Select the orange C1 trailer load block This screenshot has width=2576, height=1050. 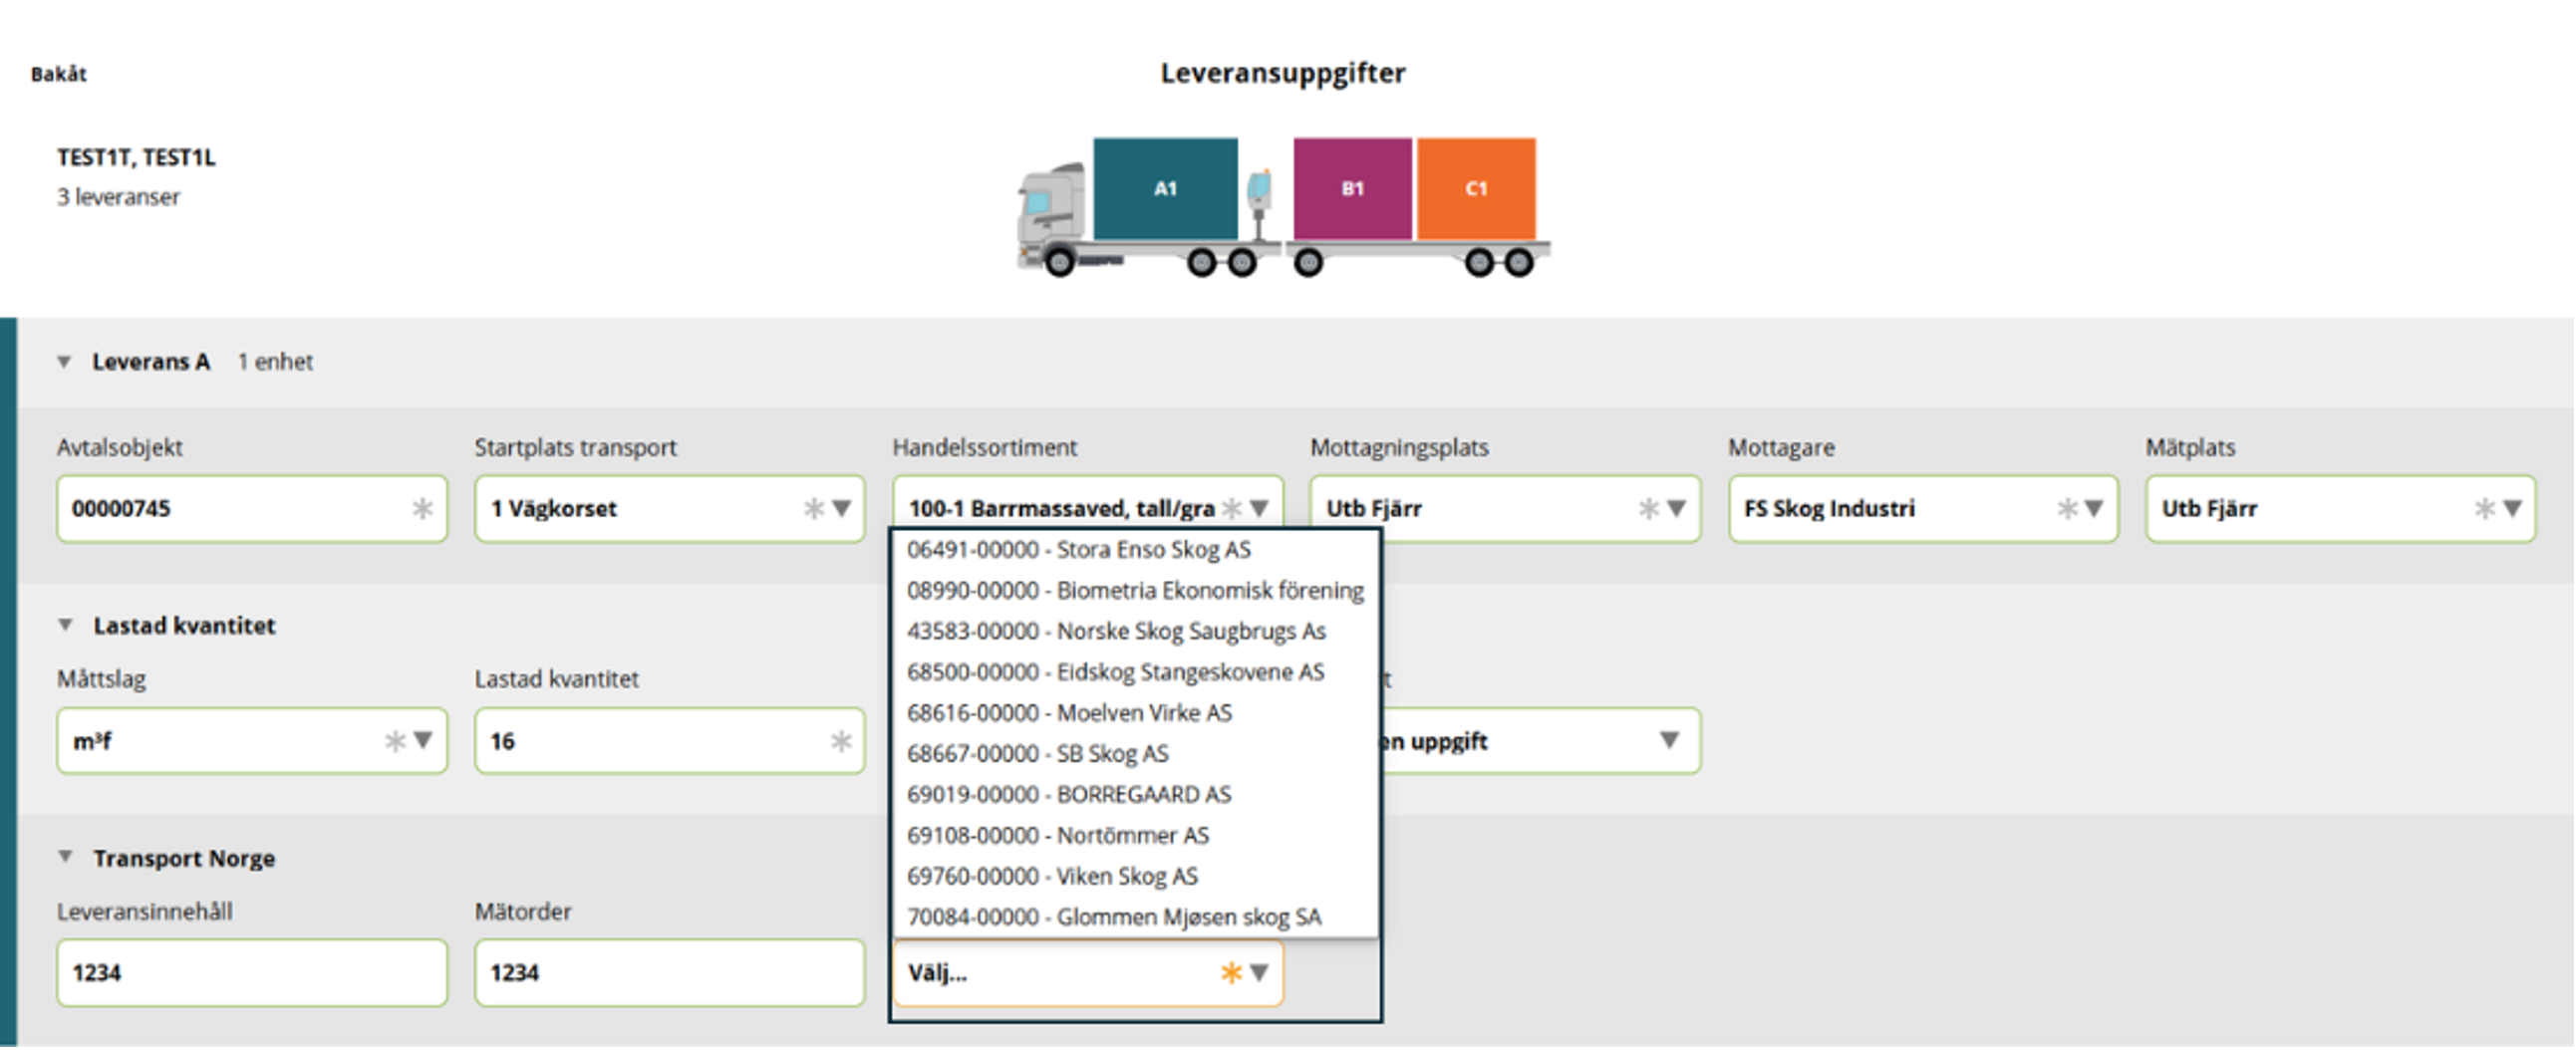pos(1476,188)
